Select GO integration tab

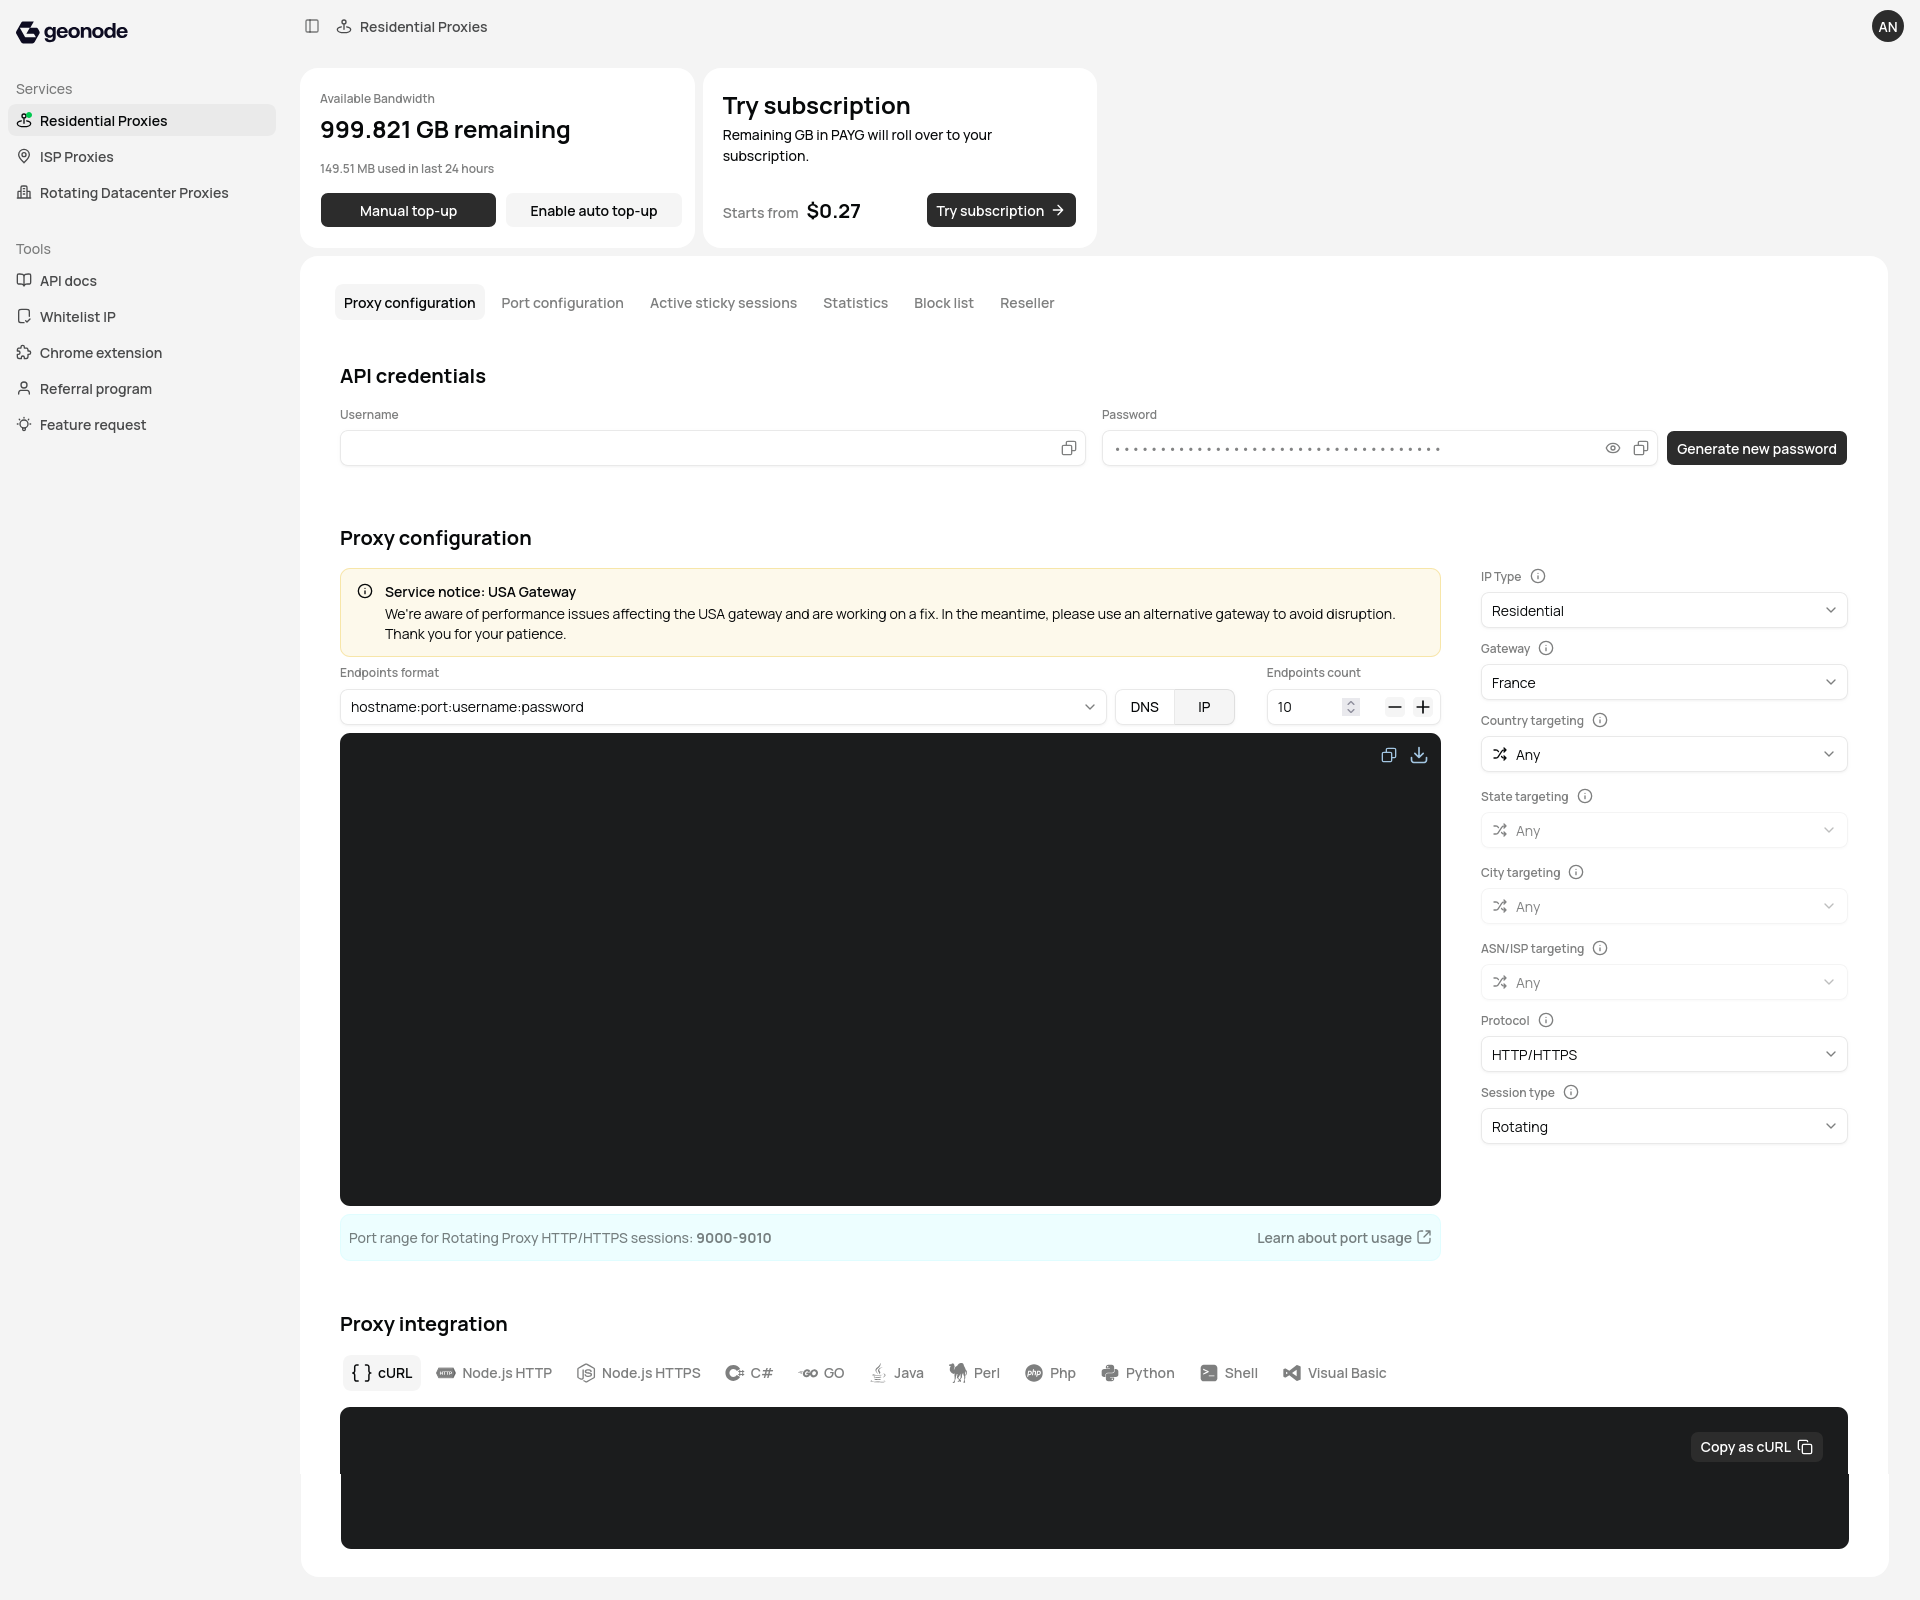[822, 1373]
